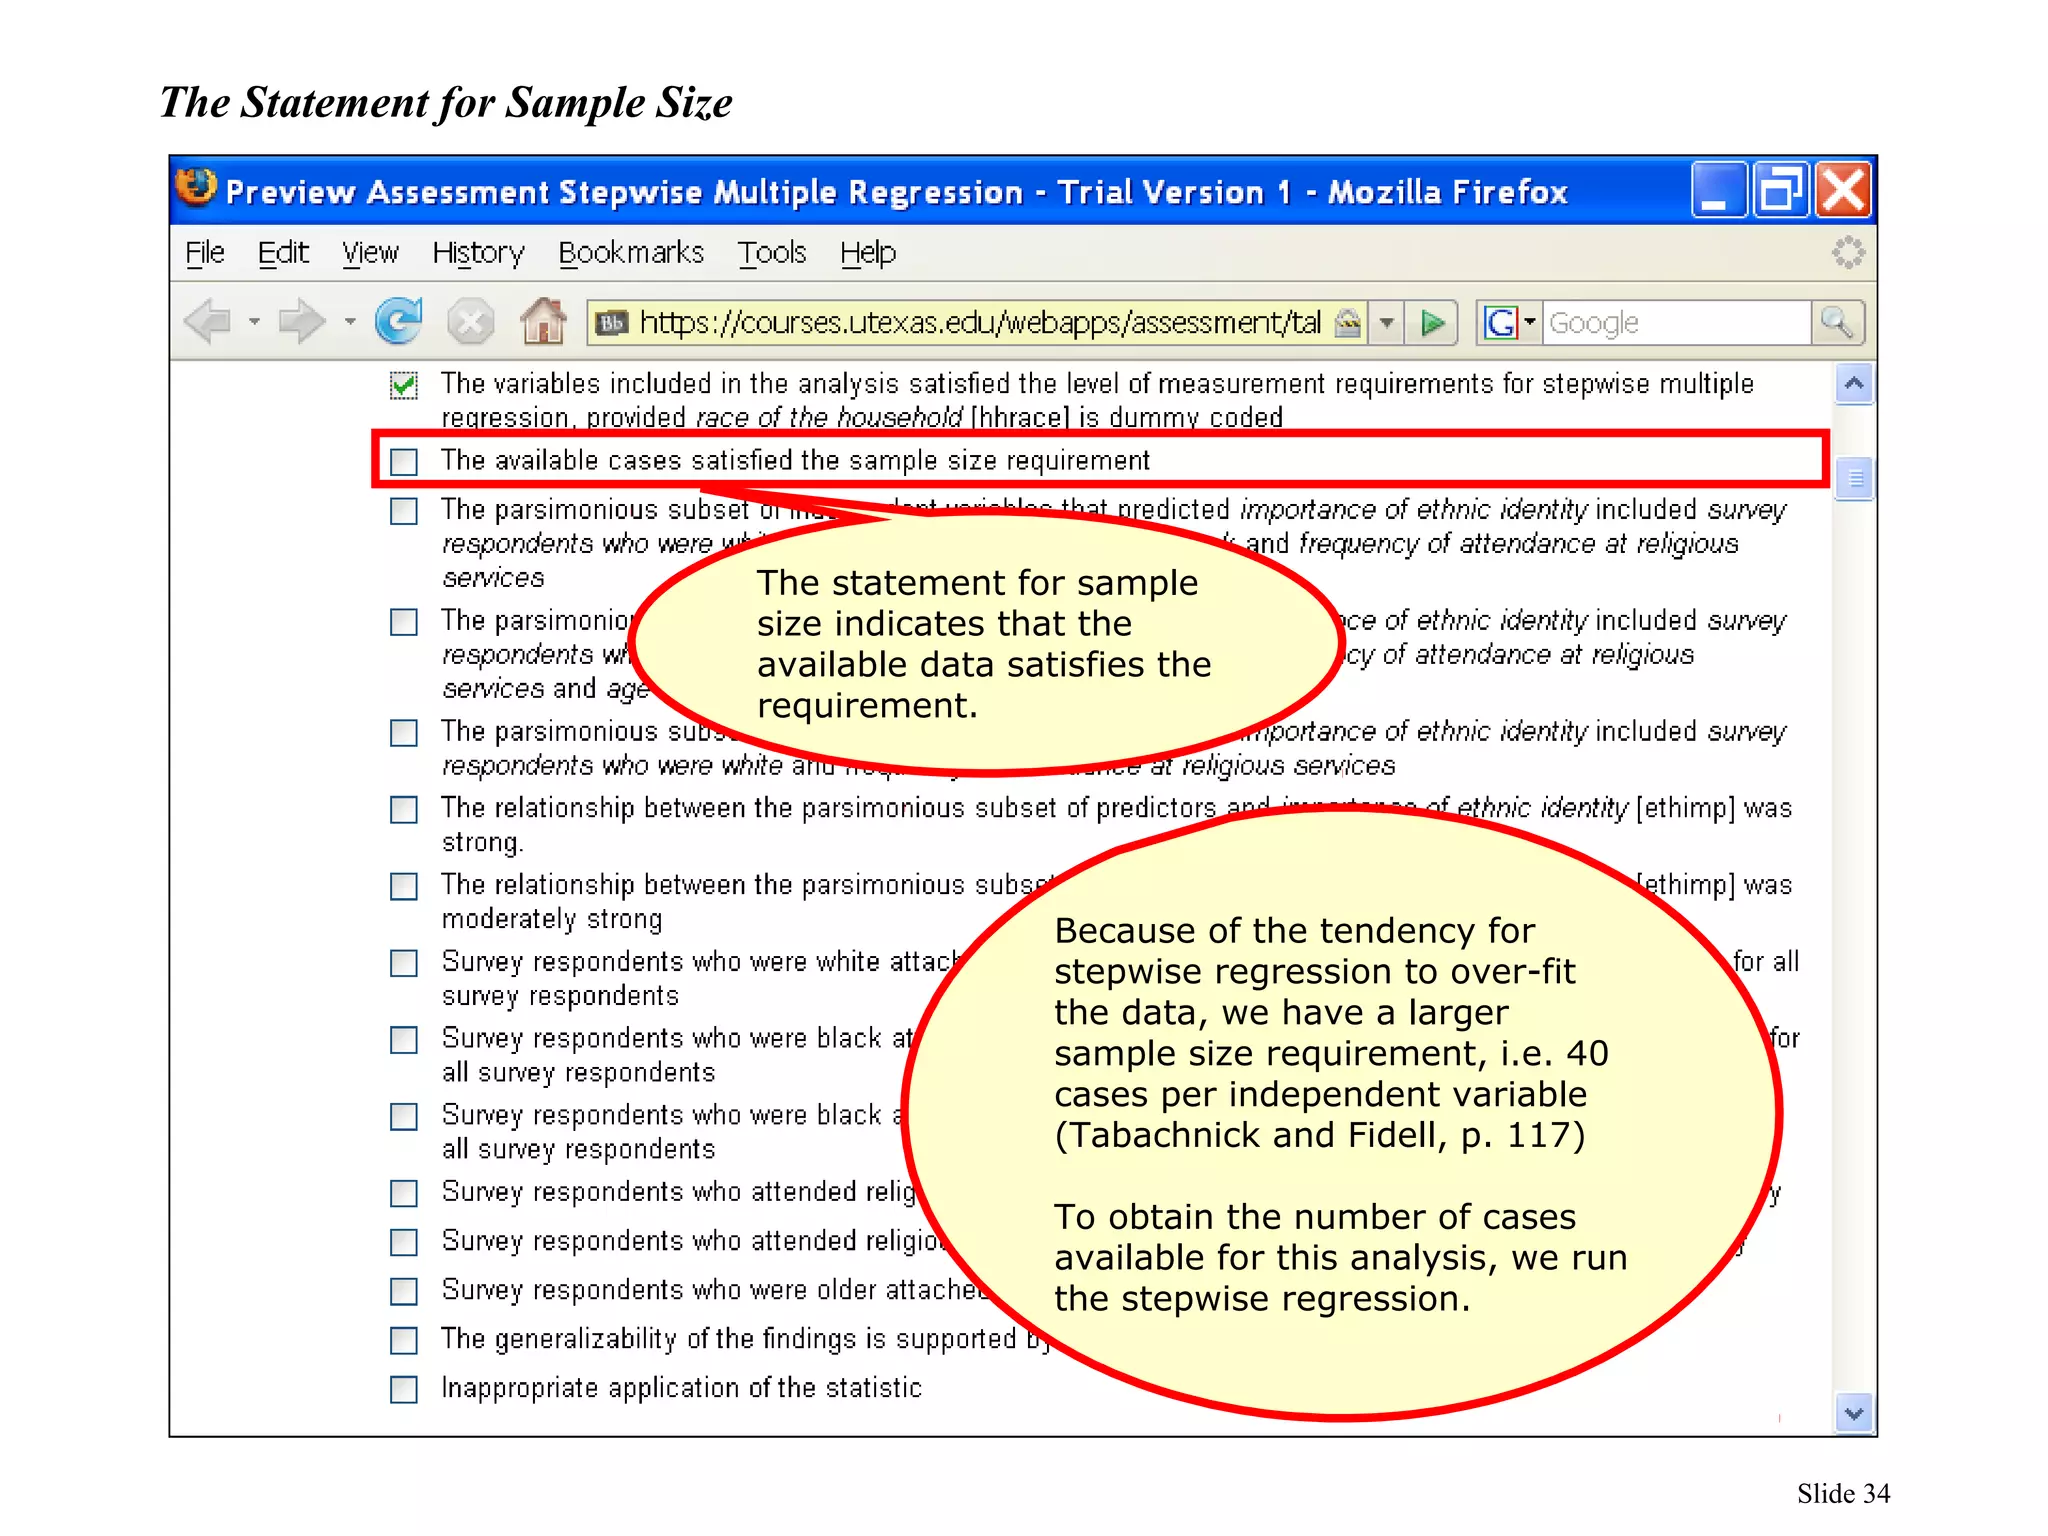Open the search engine selector dropdown
The height and width of the screenshot is (1536, 2048).
[1529, 322]
